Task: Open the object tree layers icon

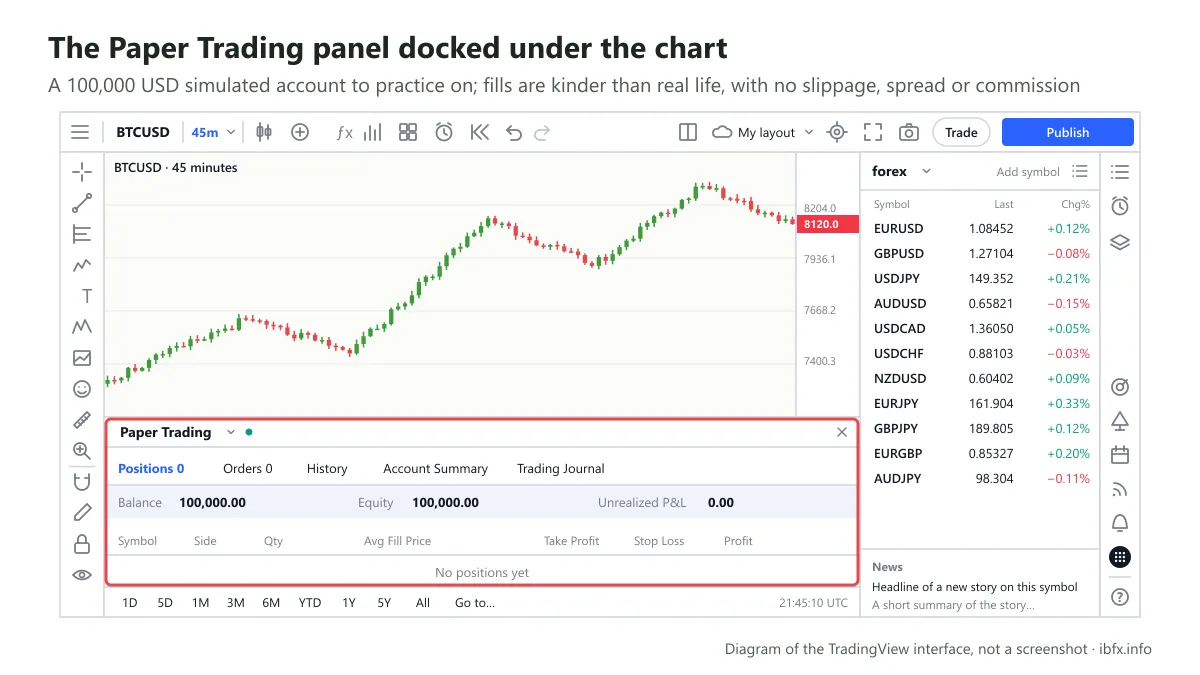Action: (x=1120, y=242)
